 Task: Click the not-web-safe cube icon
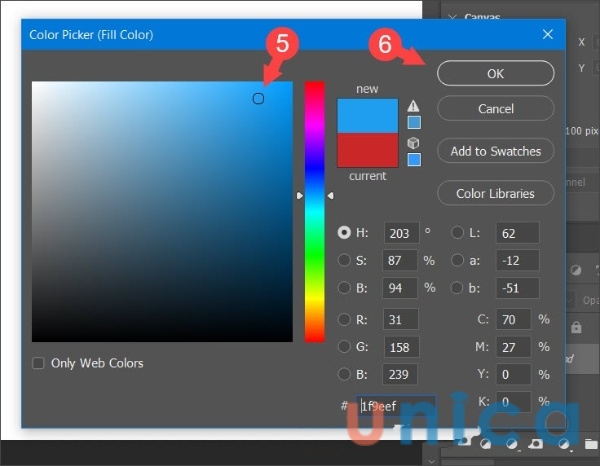click(413, 143)
